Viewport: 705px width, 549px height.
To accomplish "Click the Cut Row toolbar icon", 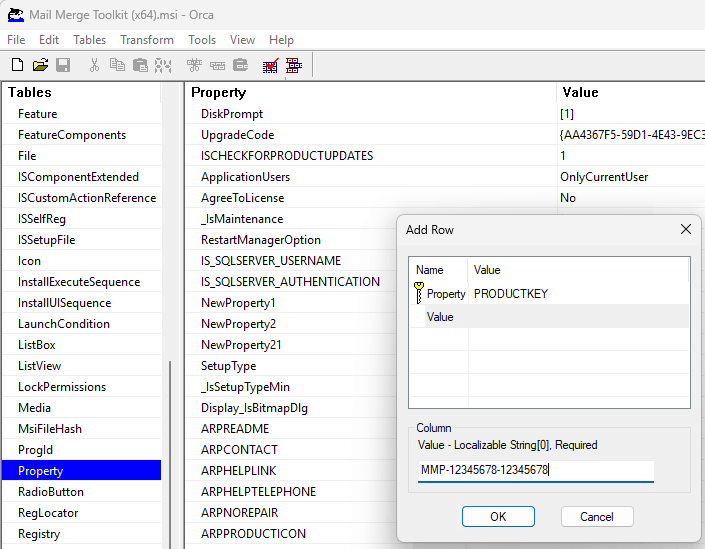I will [x=194, y=65].
